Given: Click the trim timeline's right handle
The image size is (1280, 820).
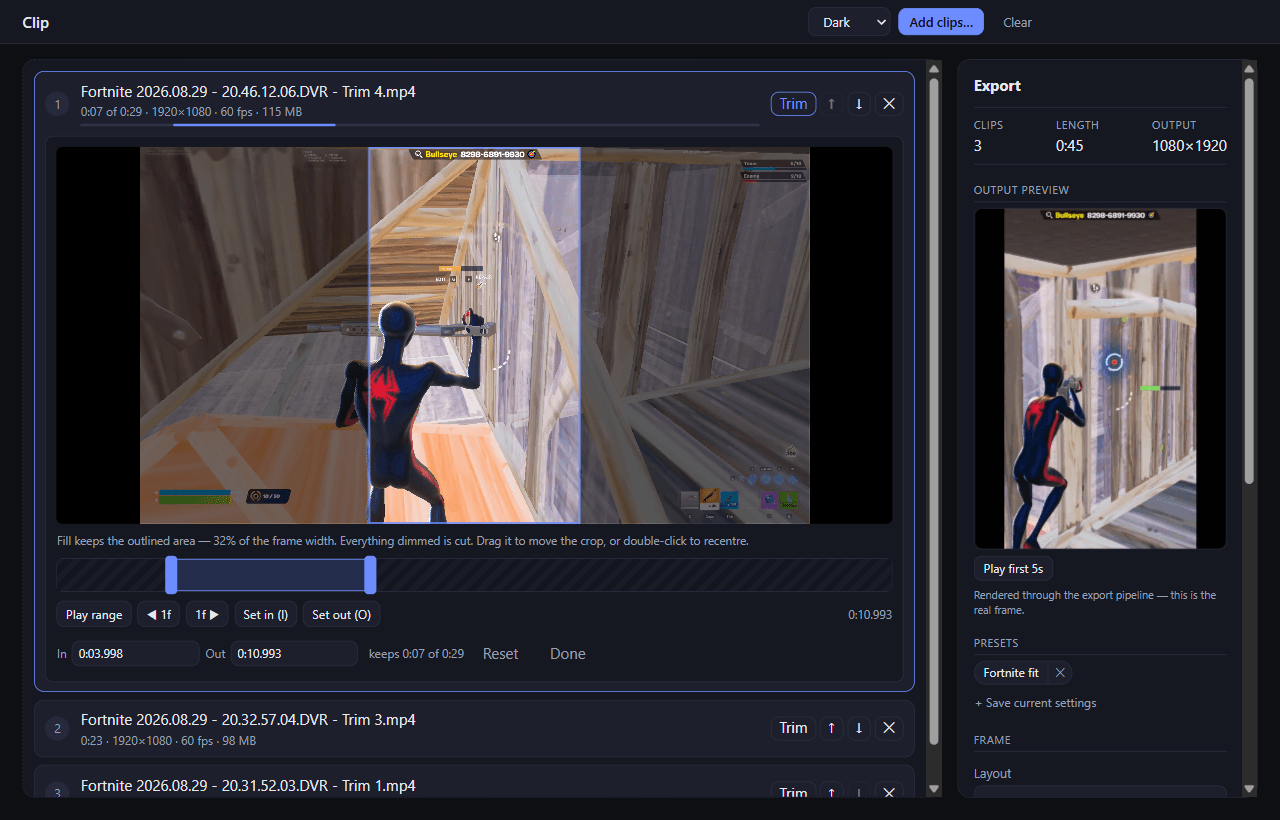Looking at the screenshot, I should [370, 575].
